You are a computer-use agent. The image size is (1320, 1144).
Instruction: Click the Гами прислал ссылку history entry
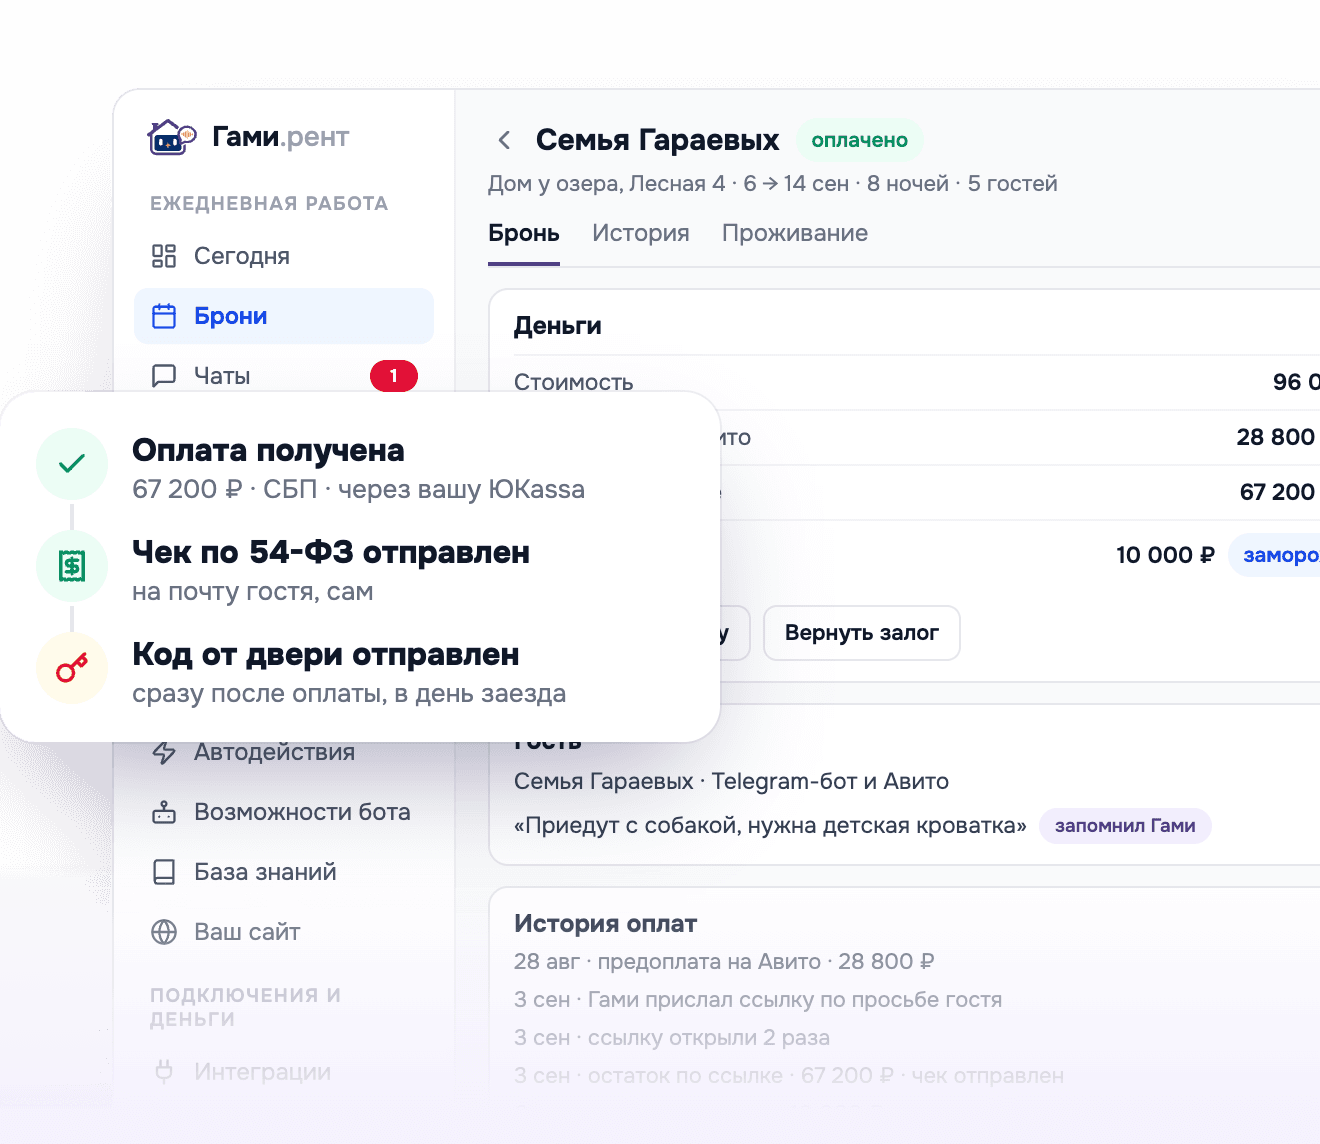[x=758, y=999]
